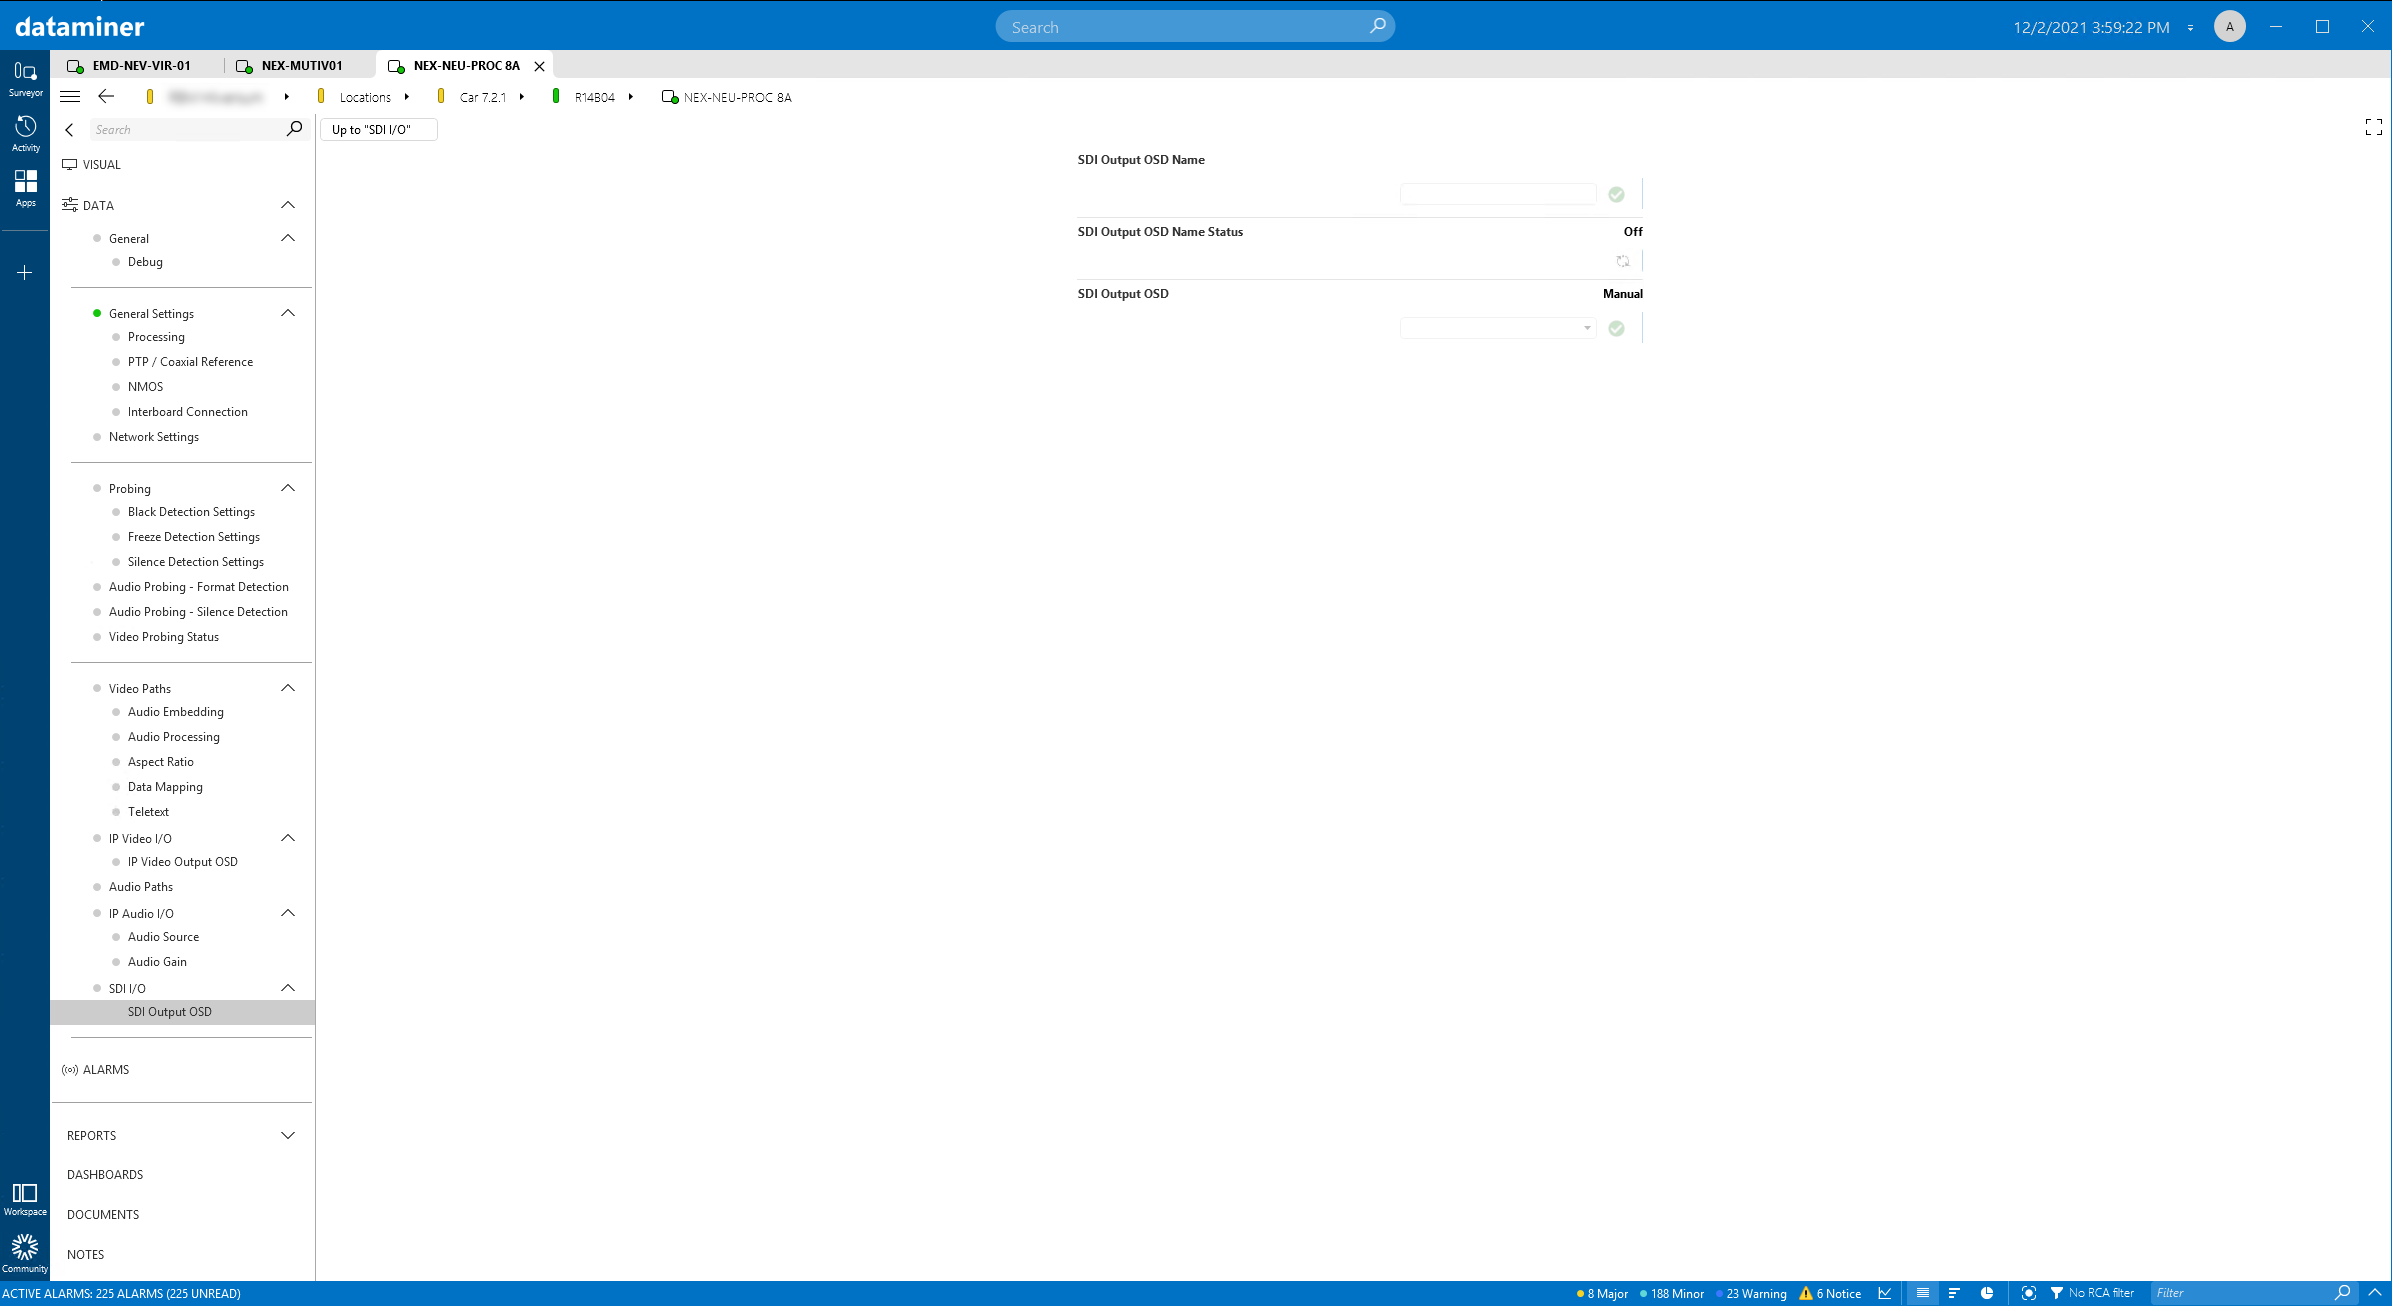Filter alarms by 23 Warning
The image size is (2392, 1306).
(x=1751, y=1293)
